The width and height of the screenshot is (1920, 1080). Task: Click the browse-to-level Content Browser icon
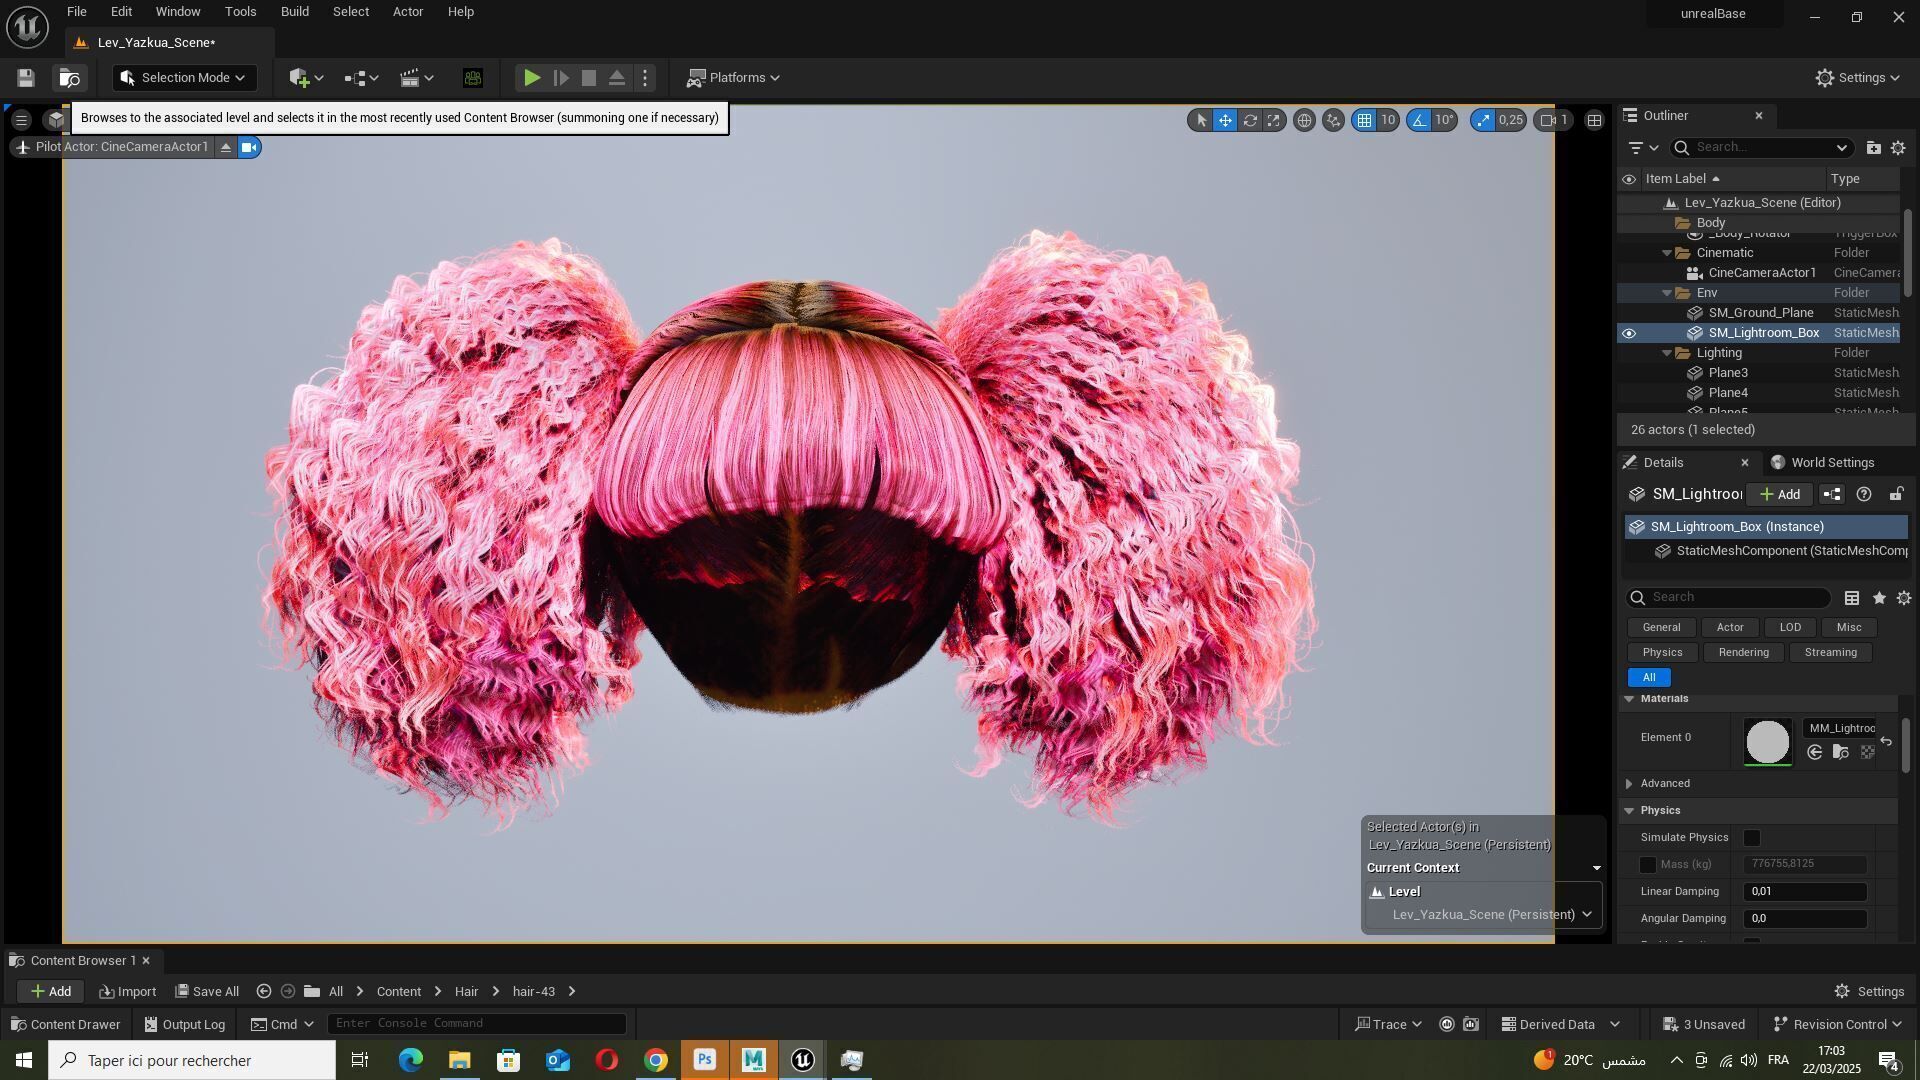(69, 78)
